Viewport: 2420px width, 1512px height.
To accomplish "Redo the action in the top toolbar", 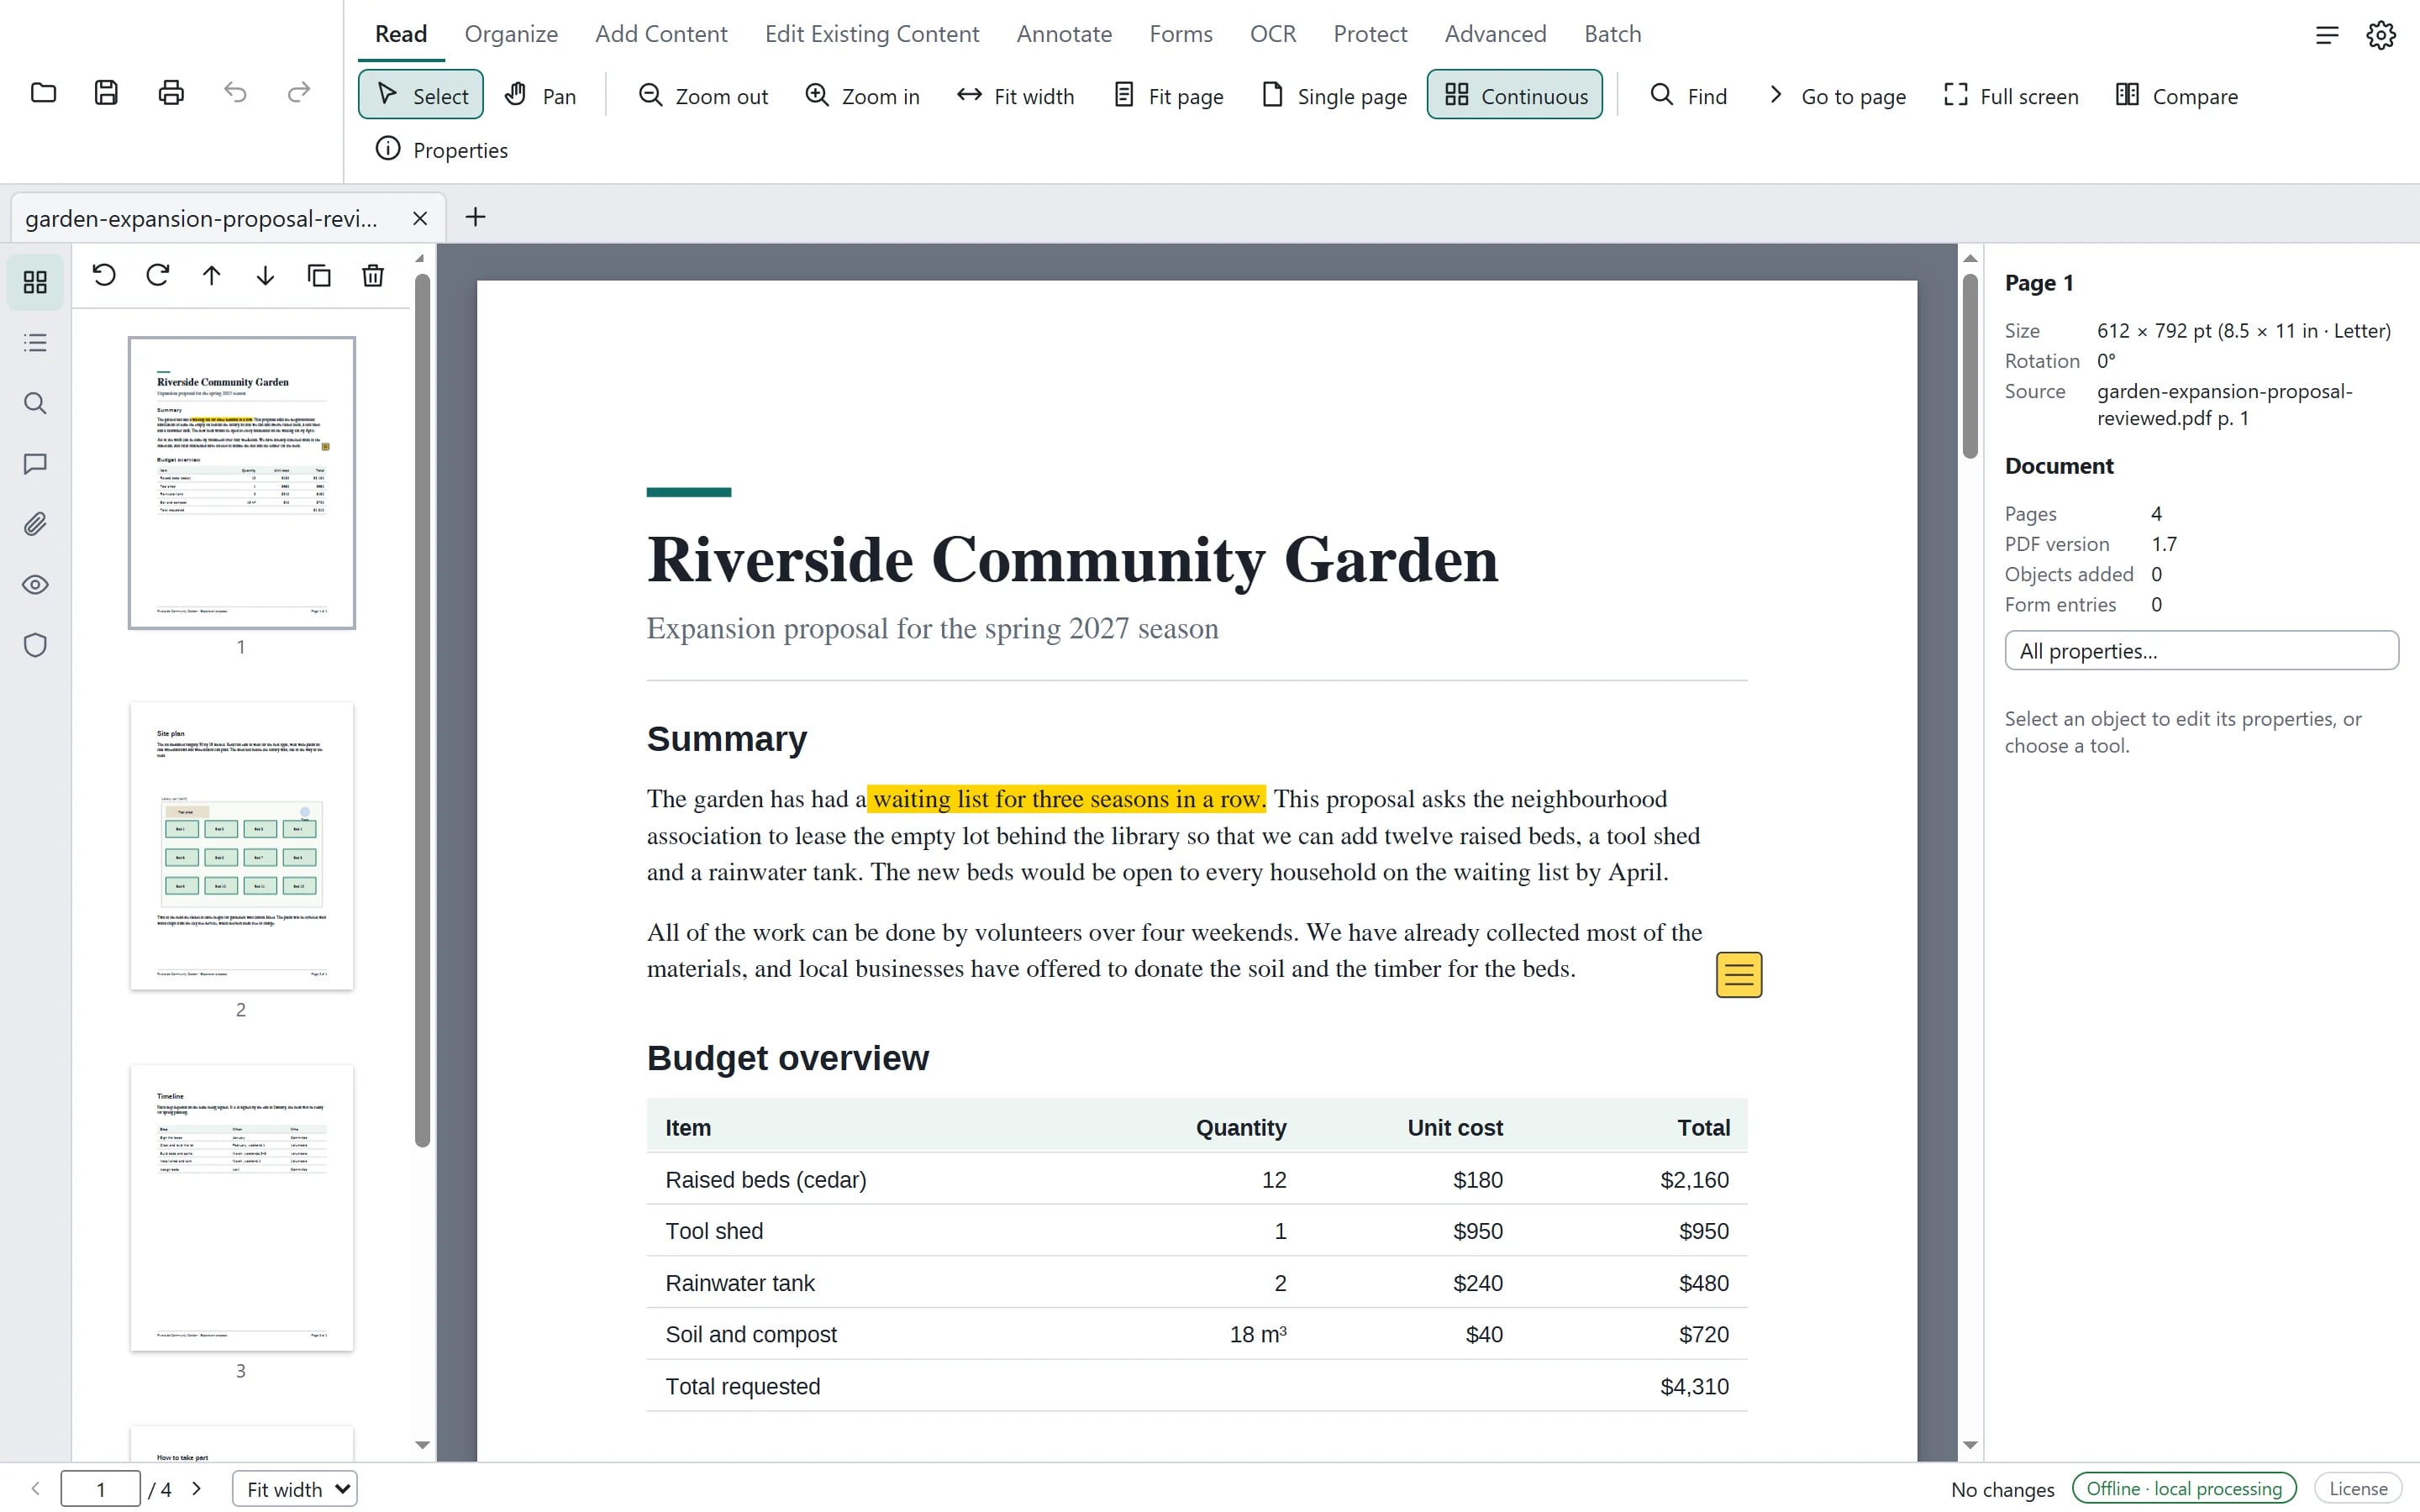I will pyautogui.click(x=299, y=93).
